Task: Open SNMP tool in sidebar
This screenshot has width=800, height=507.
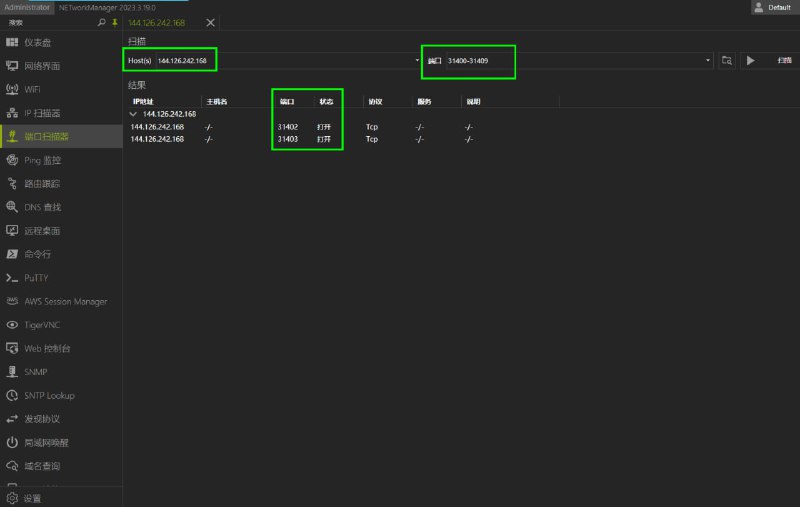Action: (36, 372)
